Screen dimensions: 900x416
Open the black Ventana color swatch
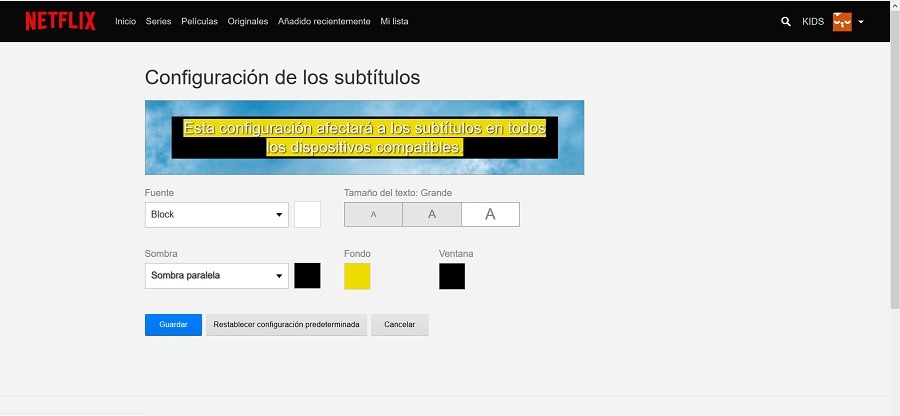[452, 276]
